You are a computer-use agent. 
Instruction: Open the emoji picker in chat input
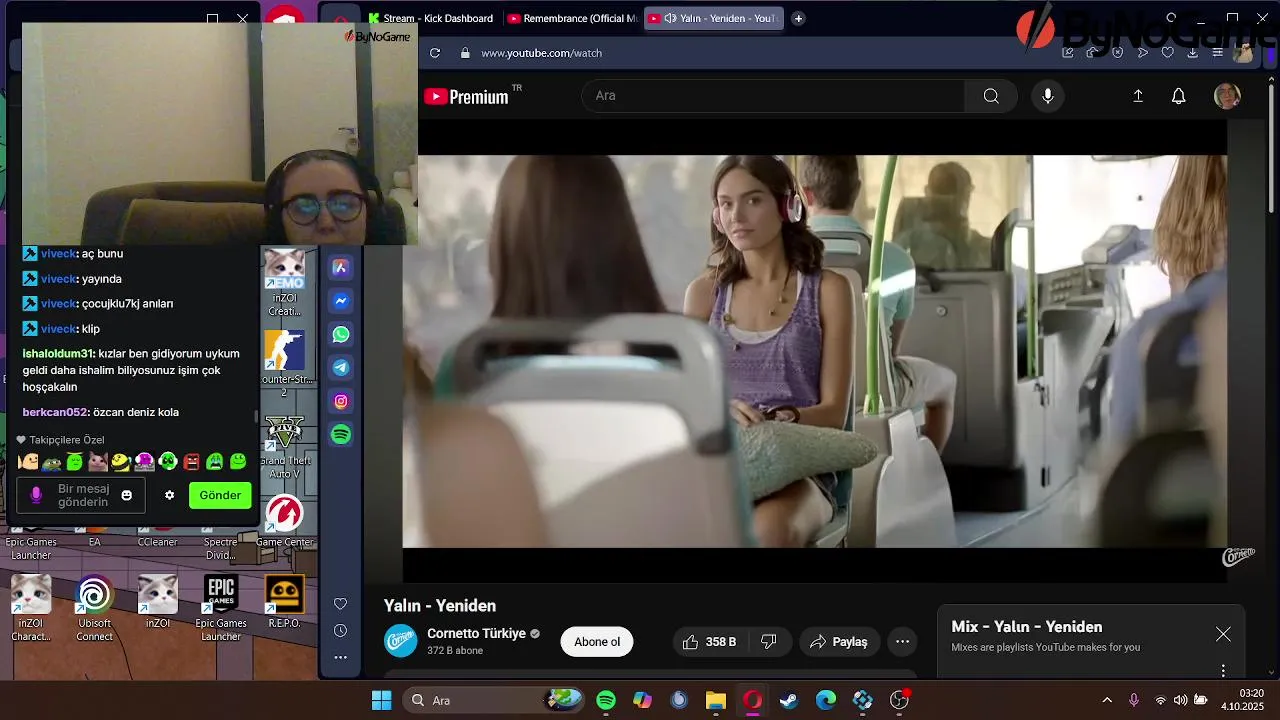[127, 495]
